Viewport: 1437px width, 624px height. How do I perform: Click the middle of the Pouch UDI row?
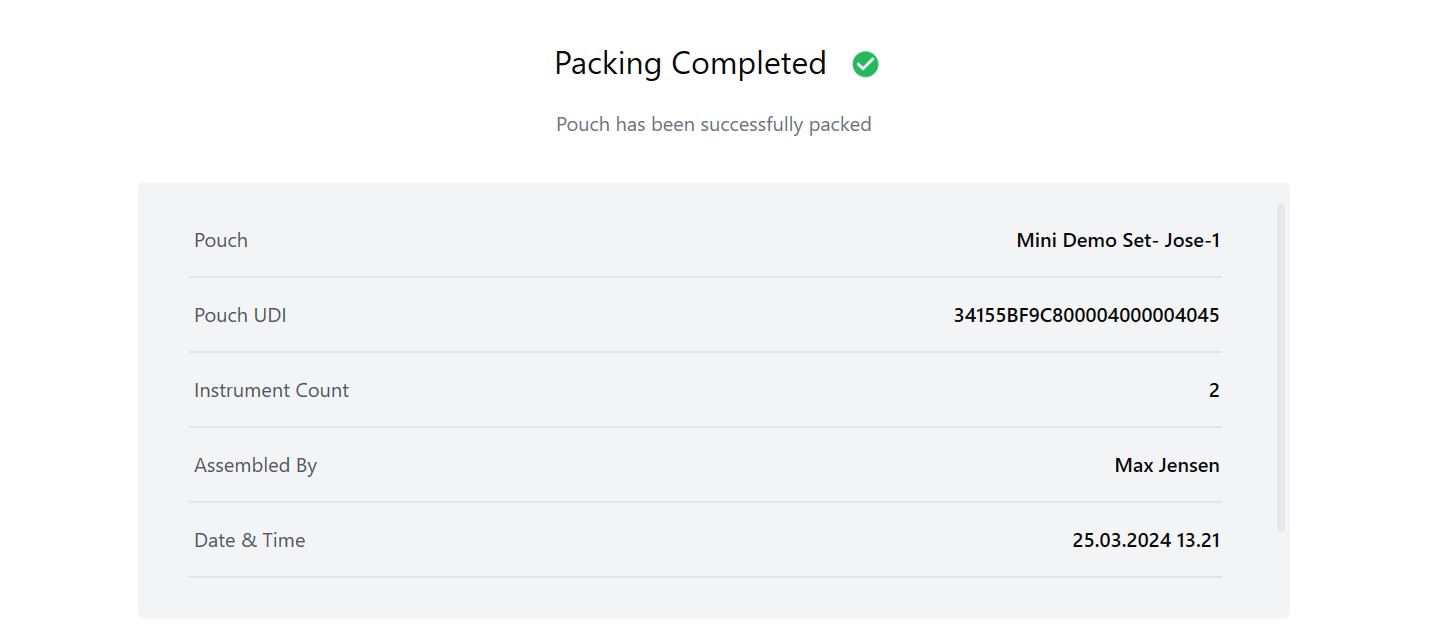click(x=705, y=315)
